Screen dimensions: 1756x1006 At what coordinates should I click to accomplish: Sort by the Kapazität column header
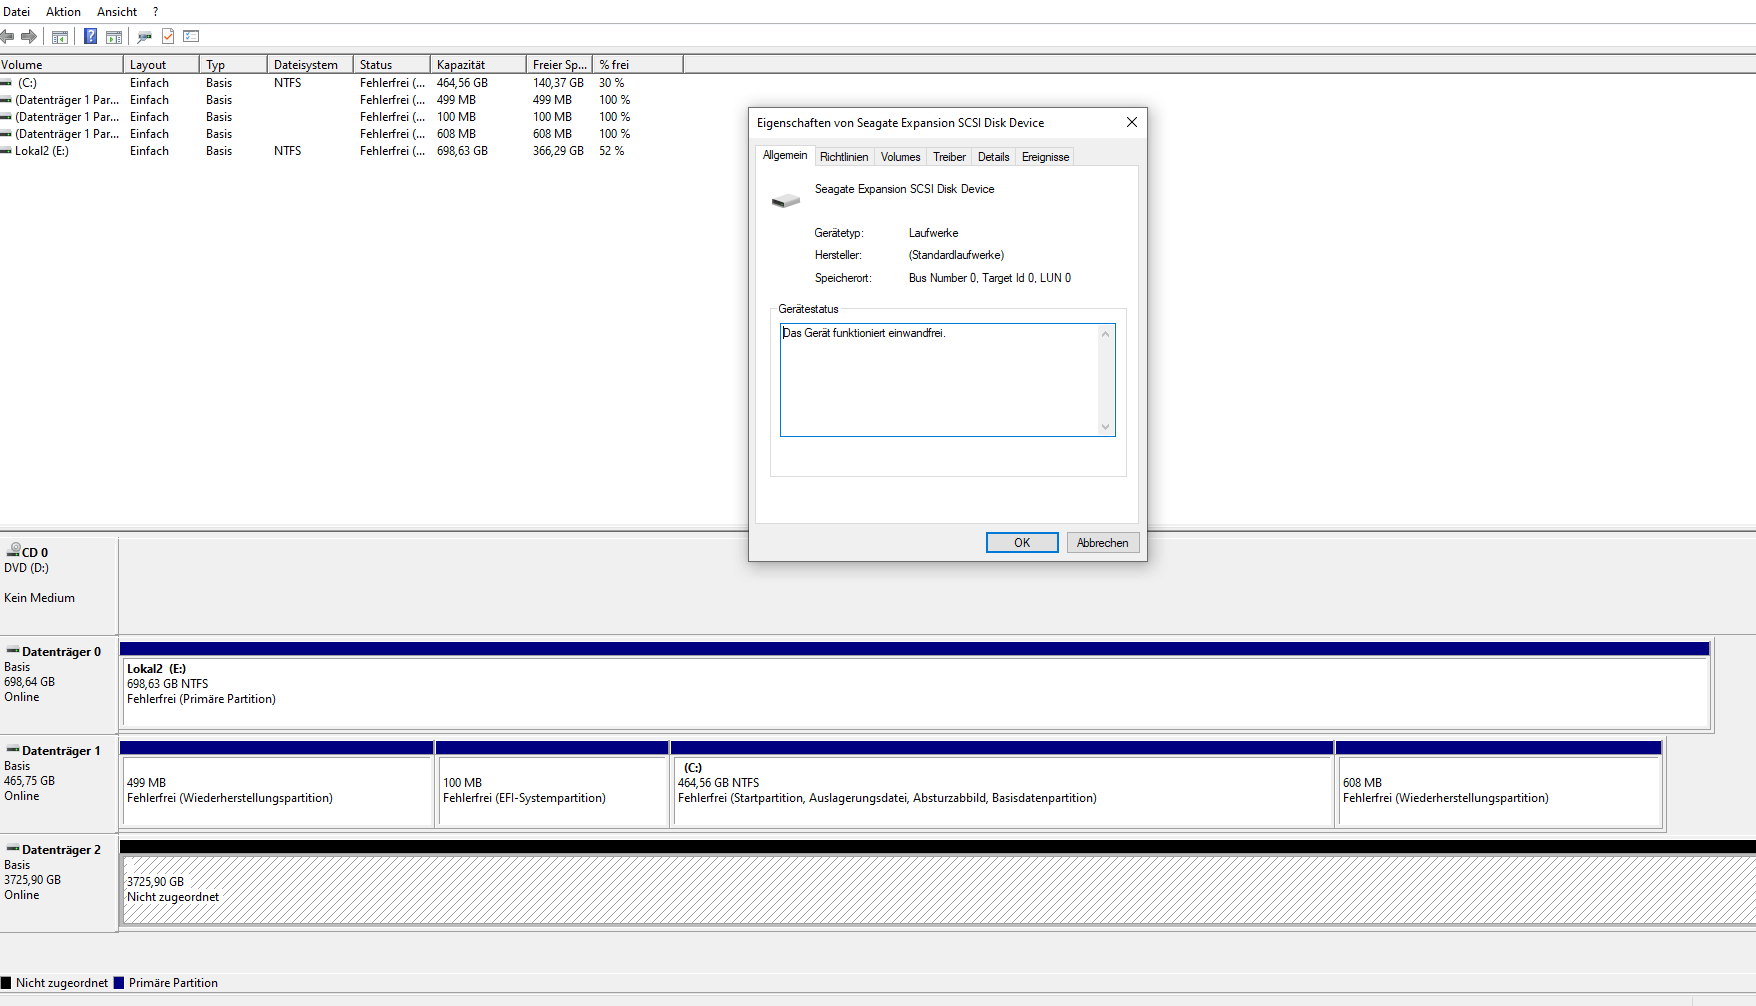click(478, 65)
